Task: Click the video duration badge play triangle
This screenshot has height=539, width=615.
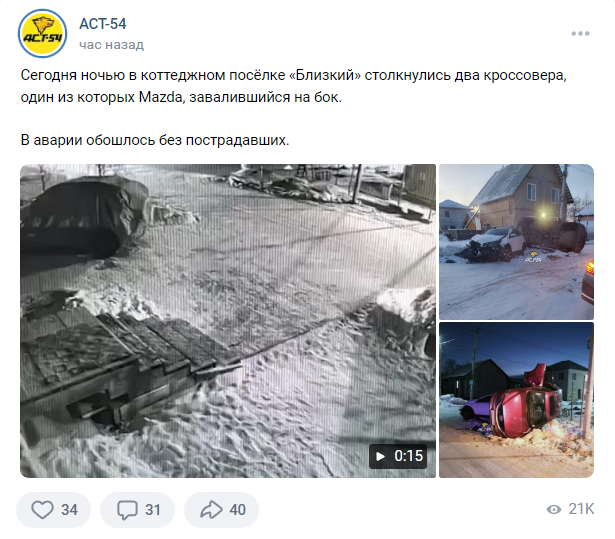Action: (x=380, y=457)
